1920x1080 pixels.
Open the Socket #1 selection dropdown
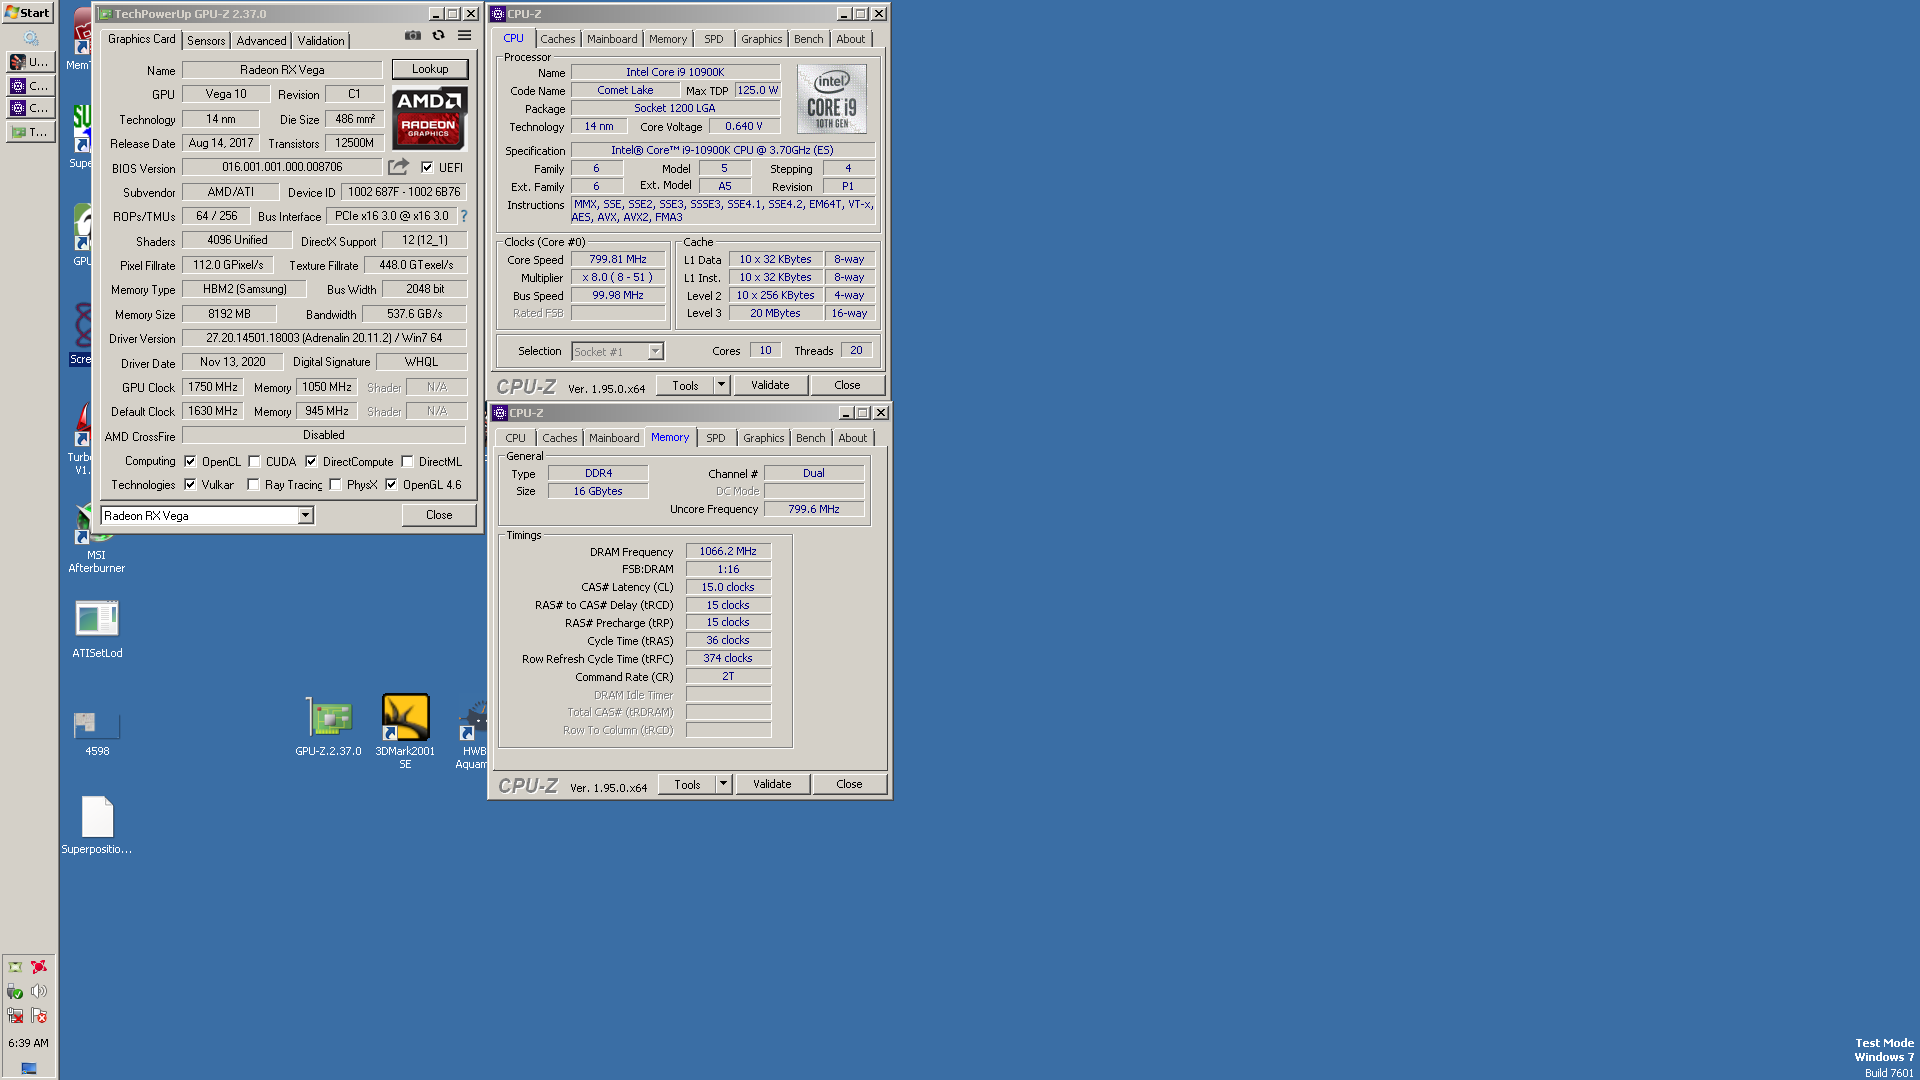point(655,352)
